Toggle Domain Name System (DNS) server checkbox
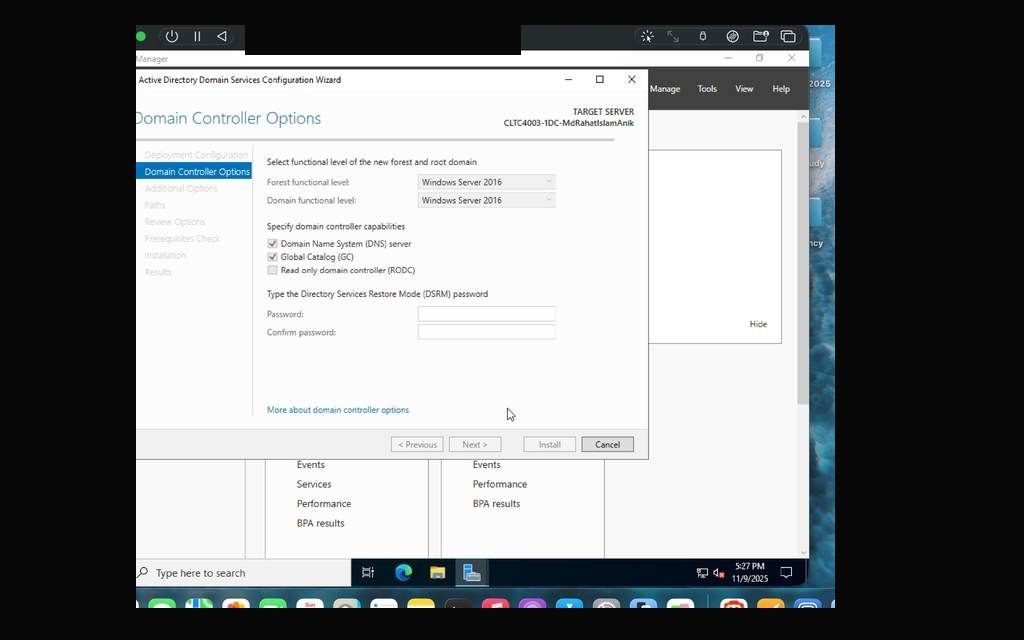The image size is (1024, 640). [272, 244]
